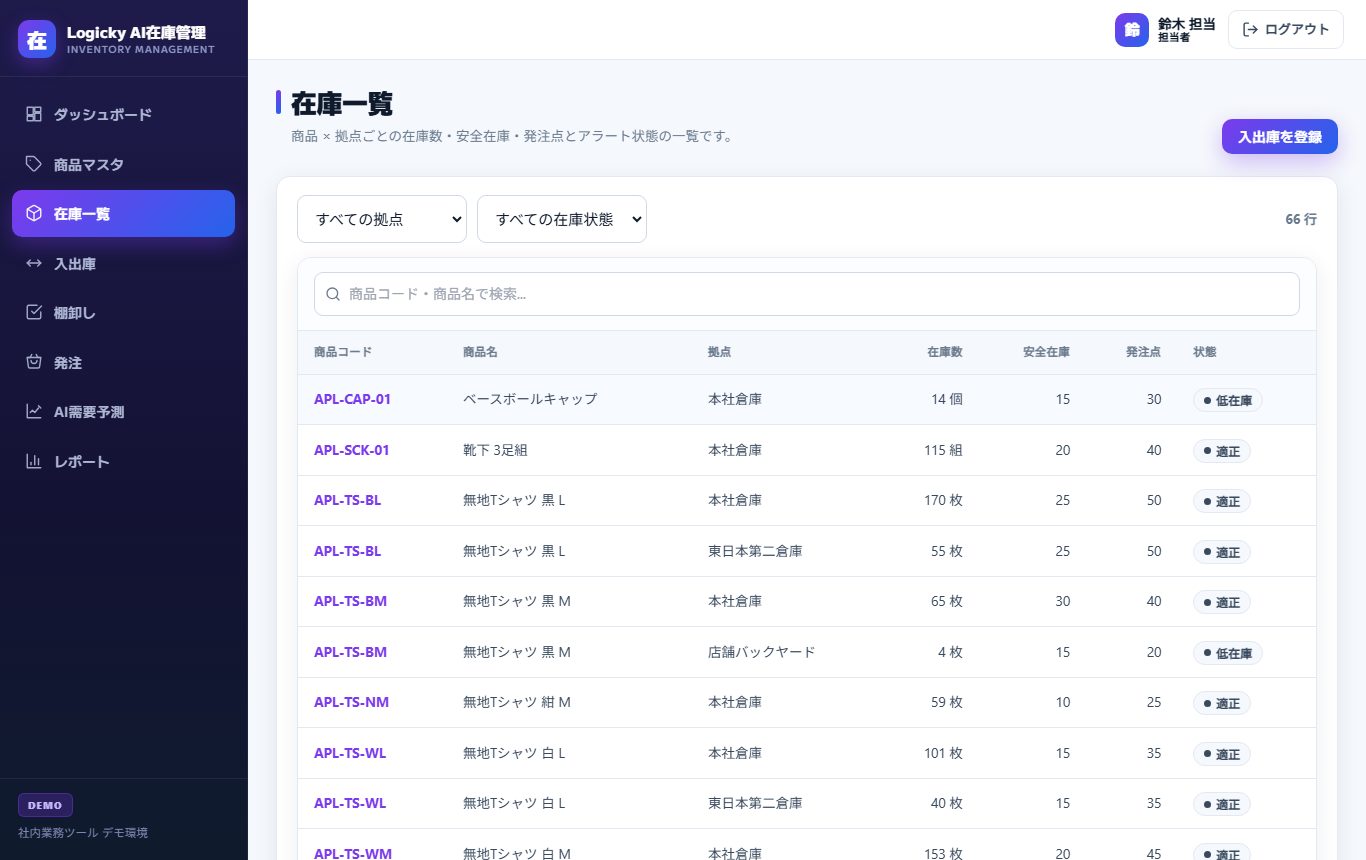Click 低在庫 badge in 店舗バックヤード row
Viewport: 1366px width, 860px height.
[1227, 653]
